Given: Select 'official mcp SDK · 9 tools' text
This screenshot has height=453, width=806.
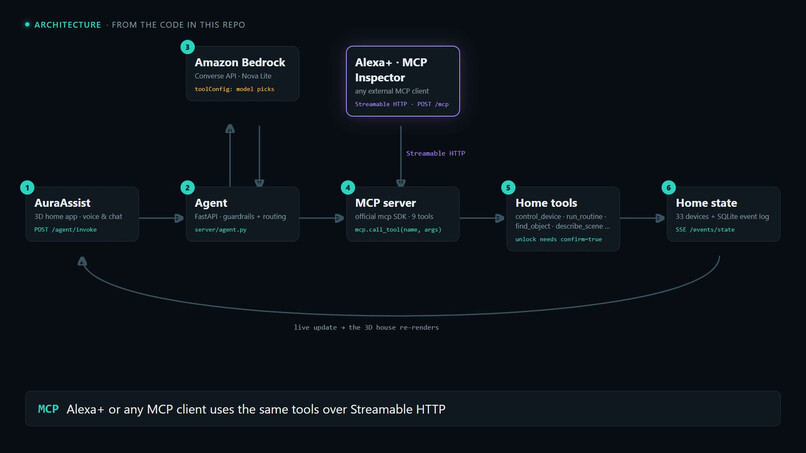Looking at the screenshot, I should click(x=394, y=216).
